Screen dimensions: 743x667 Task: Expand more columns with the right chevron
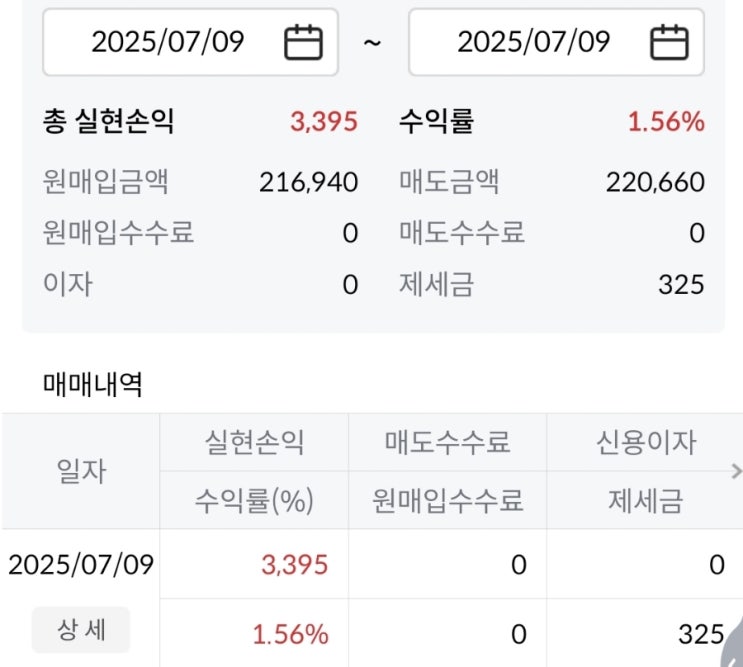[x=736, y=471]
